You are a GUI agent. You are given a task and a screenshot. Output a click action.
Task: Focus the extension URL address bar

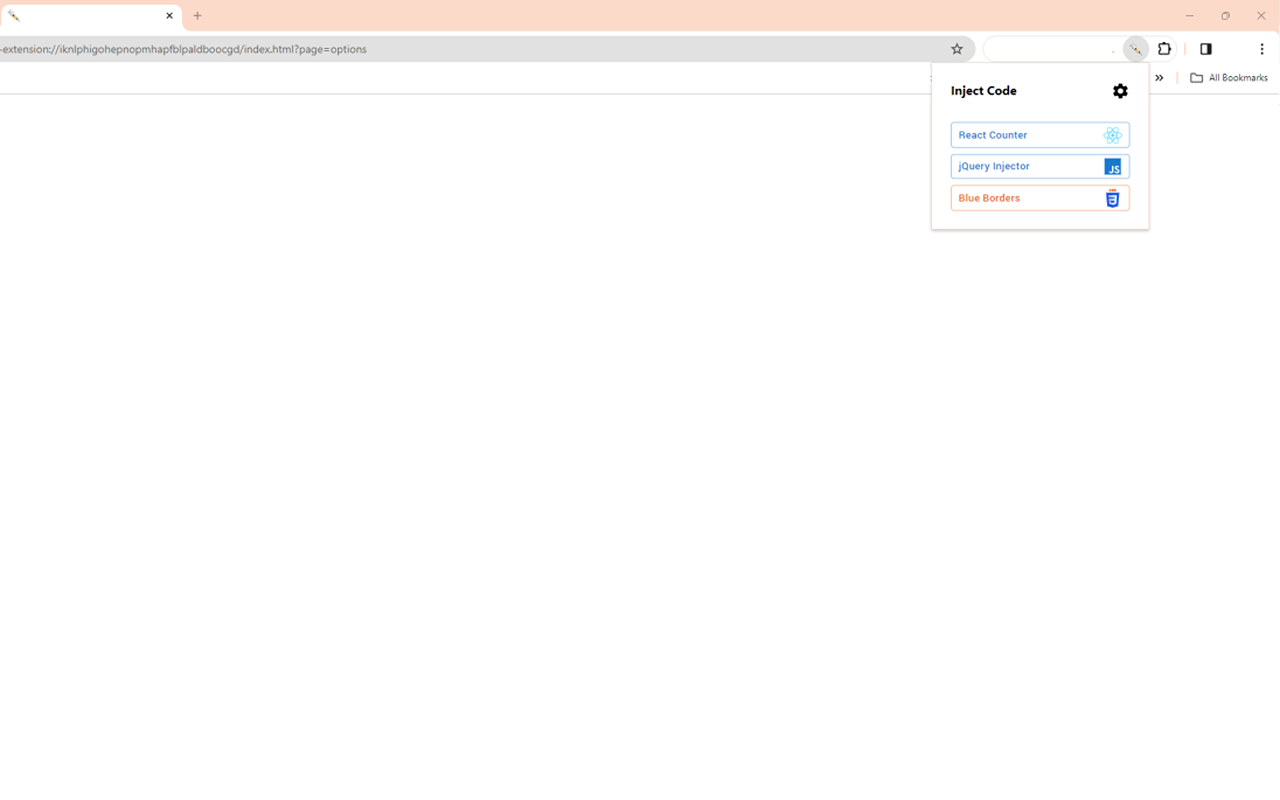point(470,48)
